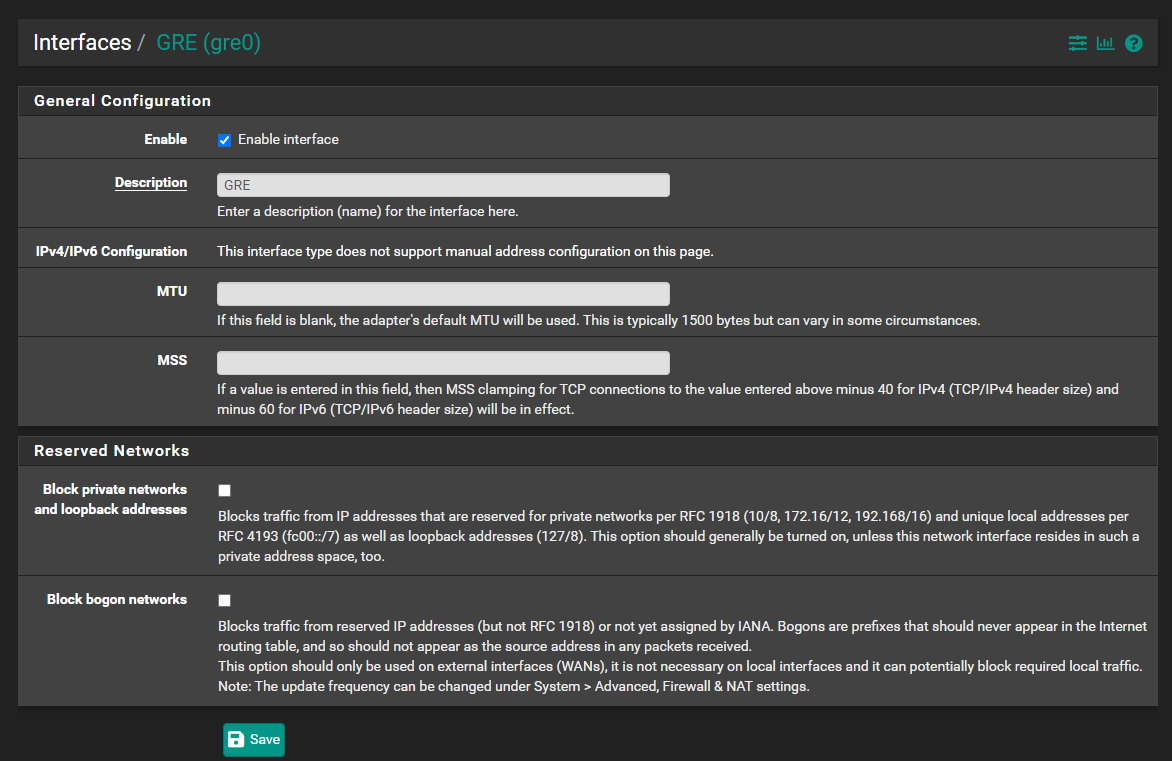Screen dimensions: 1172x761
Task: Go to the Interfaces breadcrumb
Action: [x=82, y=43]
